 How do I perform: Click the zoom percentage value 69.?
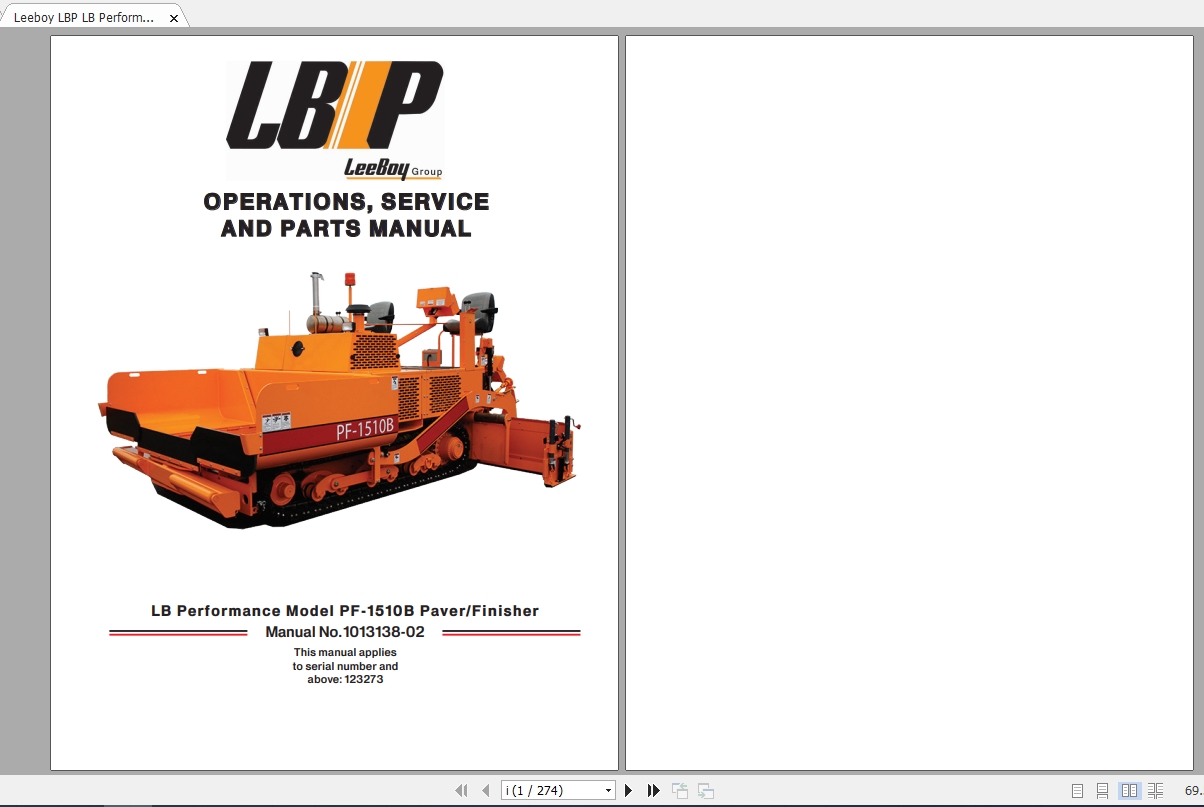click(x=1192, y=790)
